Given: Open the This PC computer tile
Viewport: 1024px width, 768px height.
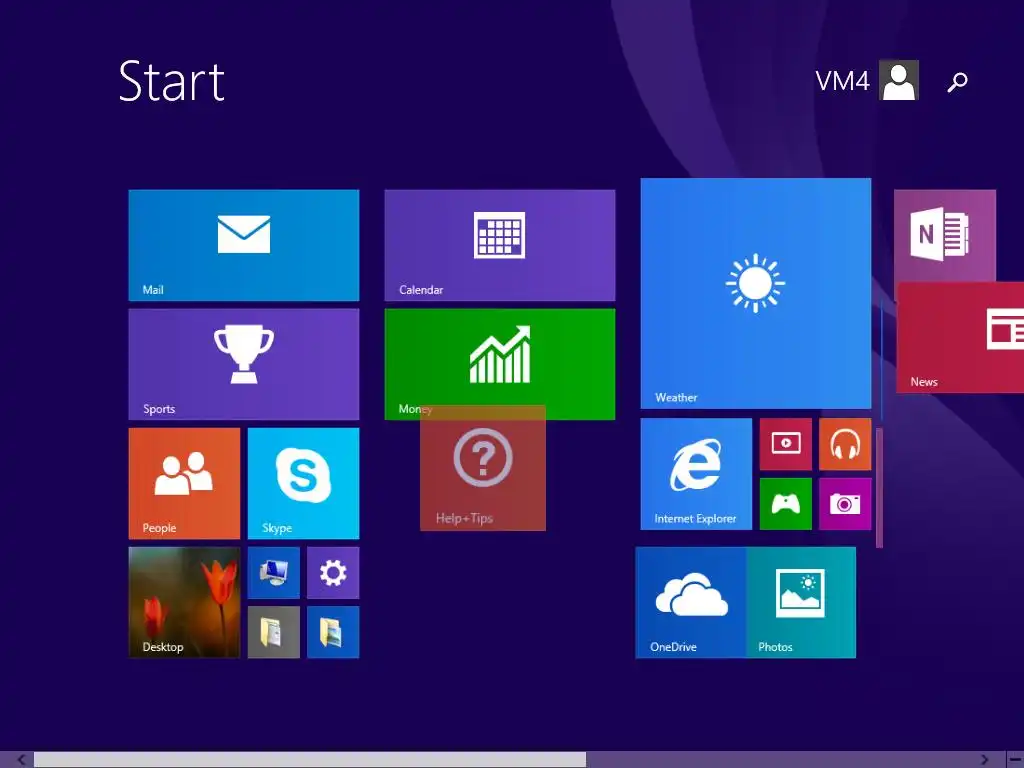Looking at the screenshot, I should pyautogui.click(x=274, y=573).
